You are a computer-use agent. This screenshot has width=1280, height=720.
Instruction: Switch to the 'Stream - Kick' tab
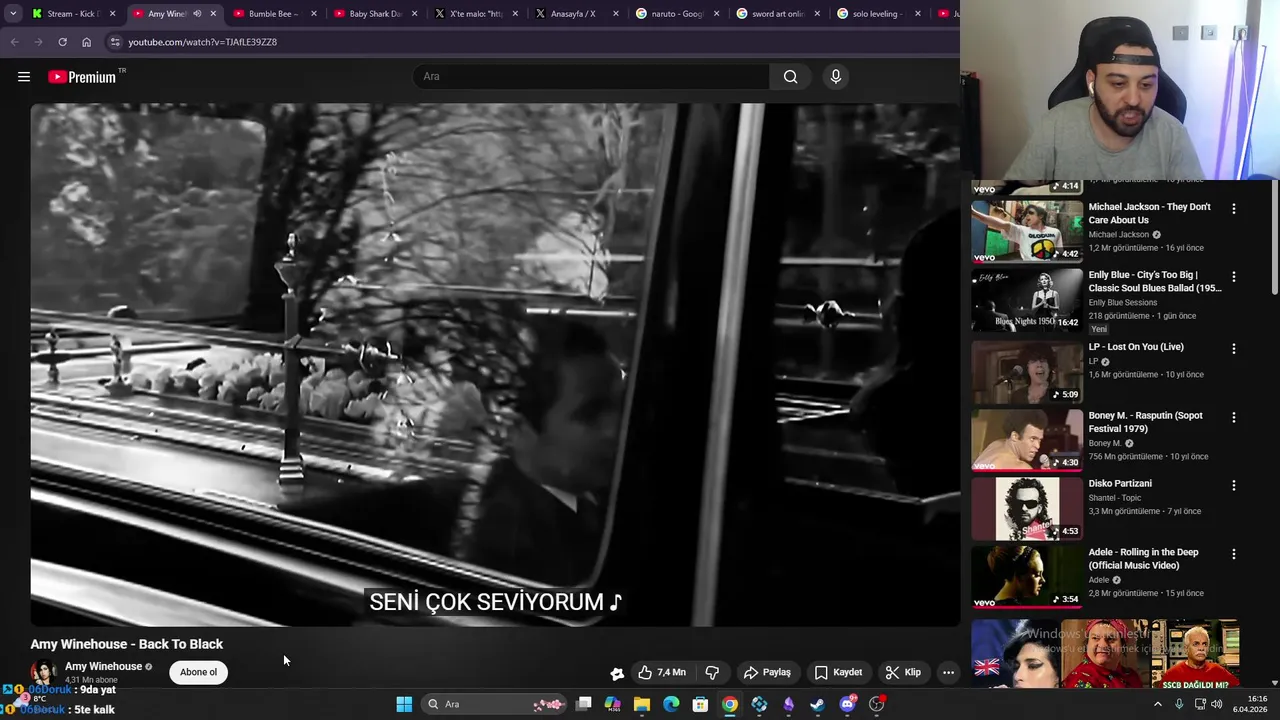[72, 14]
